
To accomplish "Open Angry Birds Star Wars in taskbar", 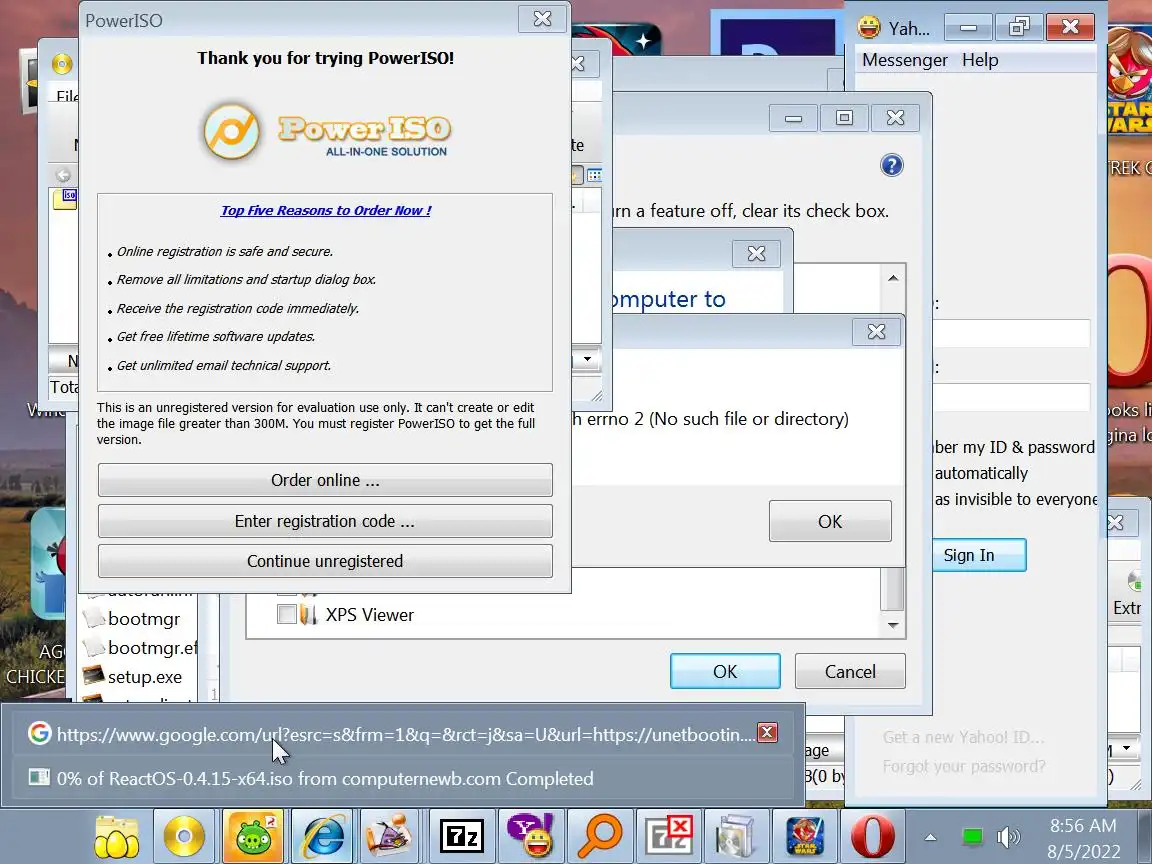I will (x=805, y=835).
